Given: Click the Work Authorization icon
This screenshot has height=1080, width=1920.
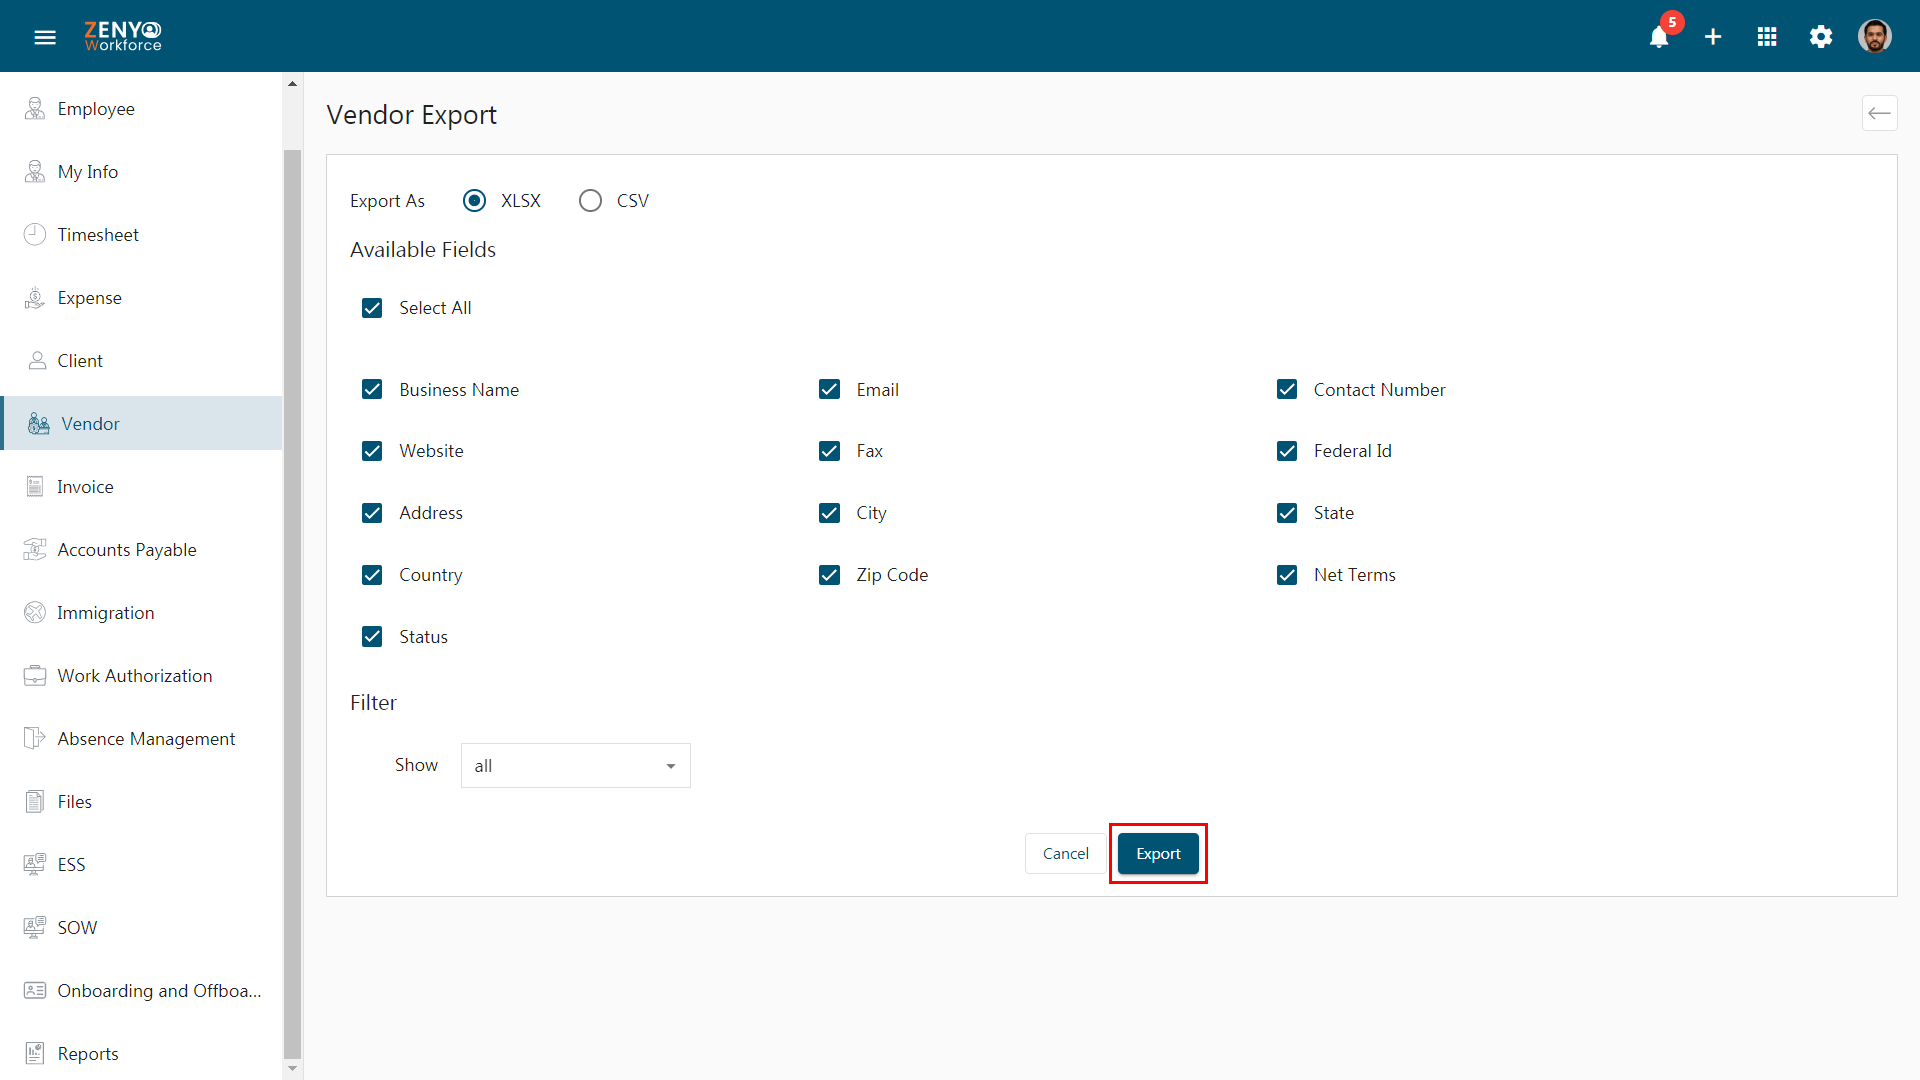Looking at the screenshot, I should [35, 676].
